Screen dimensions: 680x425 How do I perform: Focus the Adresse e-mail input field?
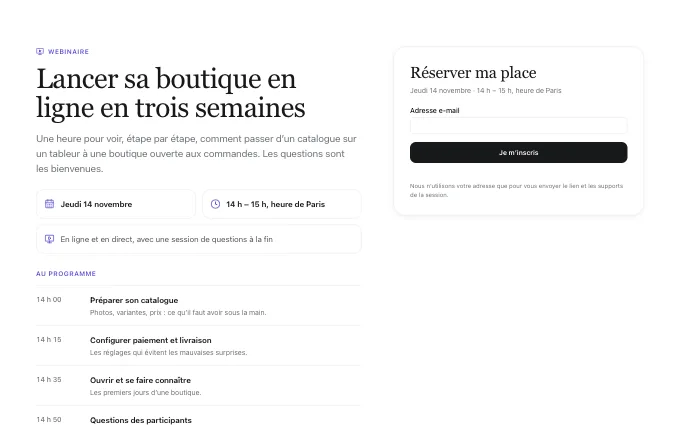pyautogui.click(x=518, y=126)
